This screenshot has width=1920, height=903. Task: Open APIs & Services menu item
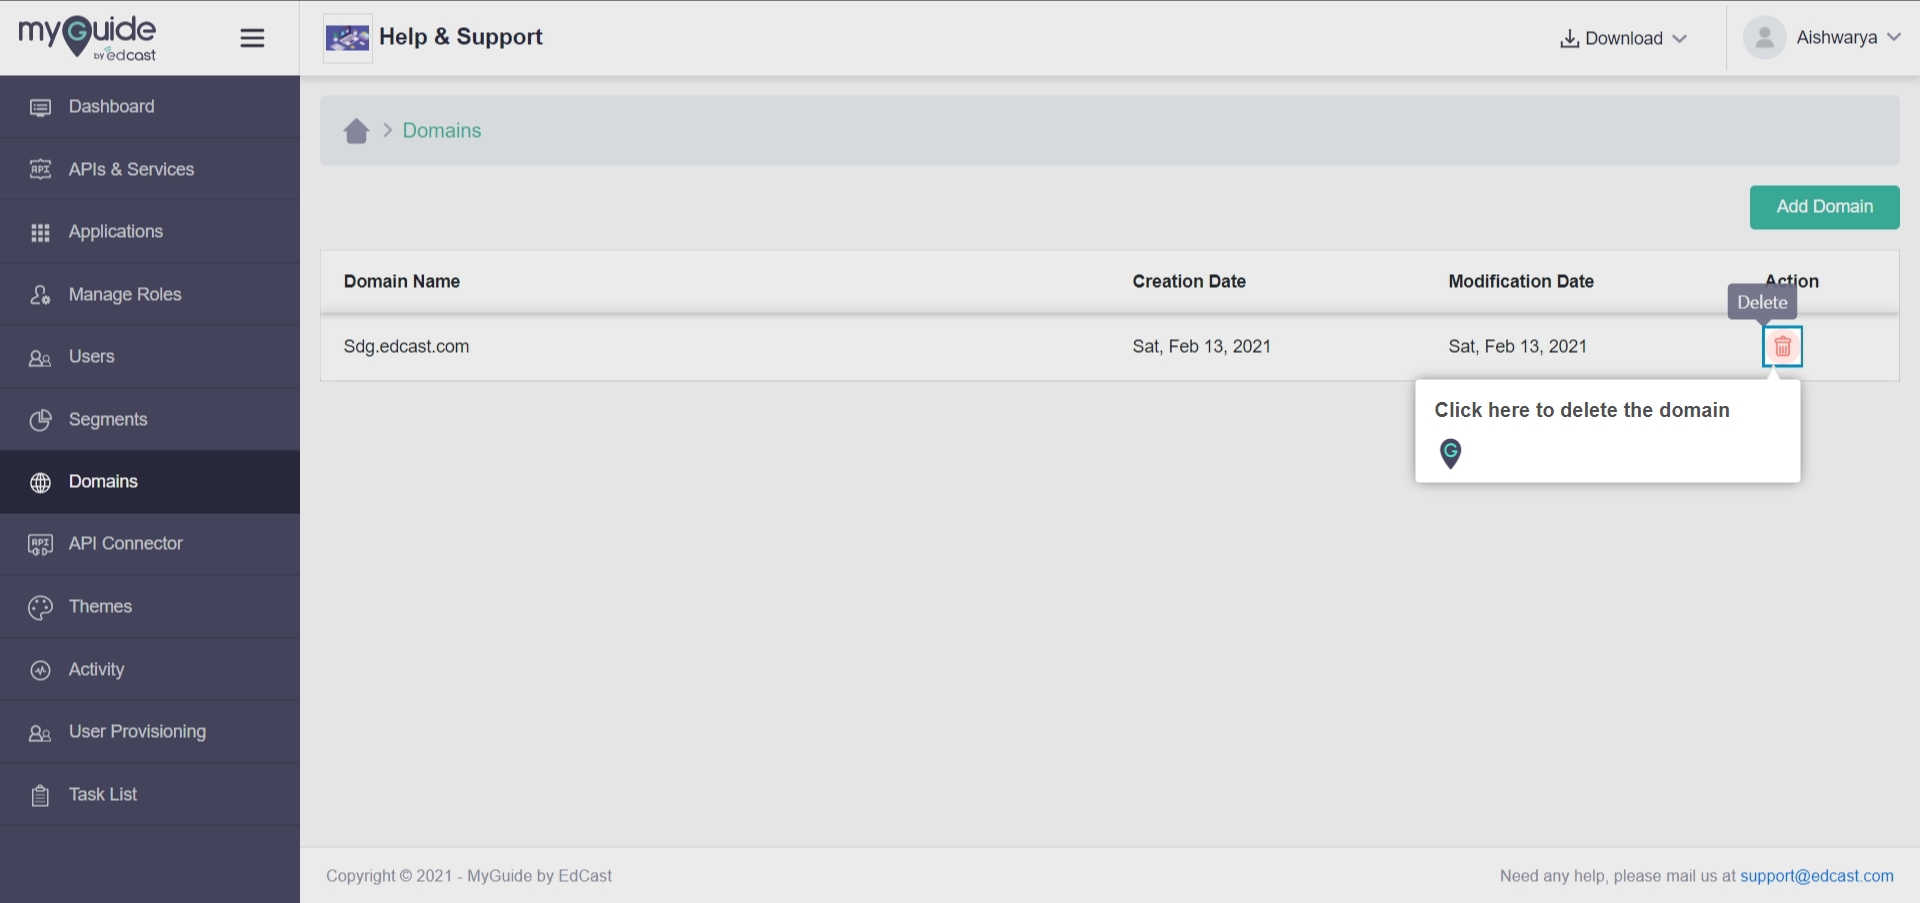(x=131, y=169)
